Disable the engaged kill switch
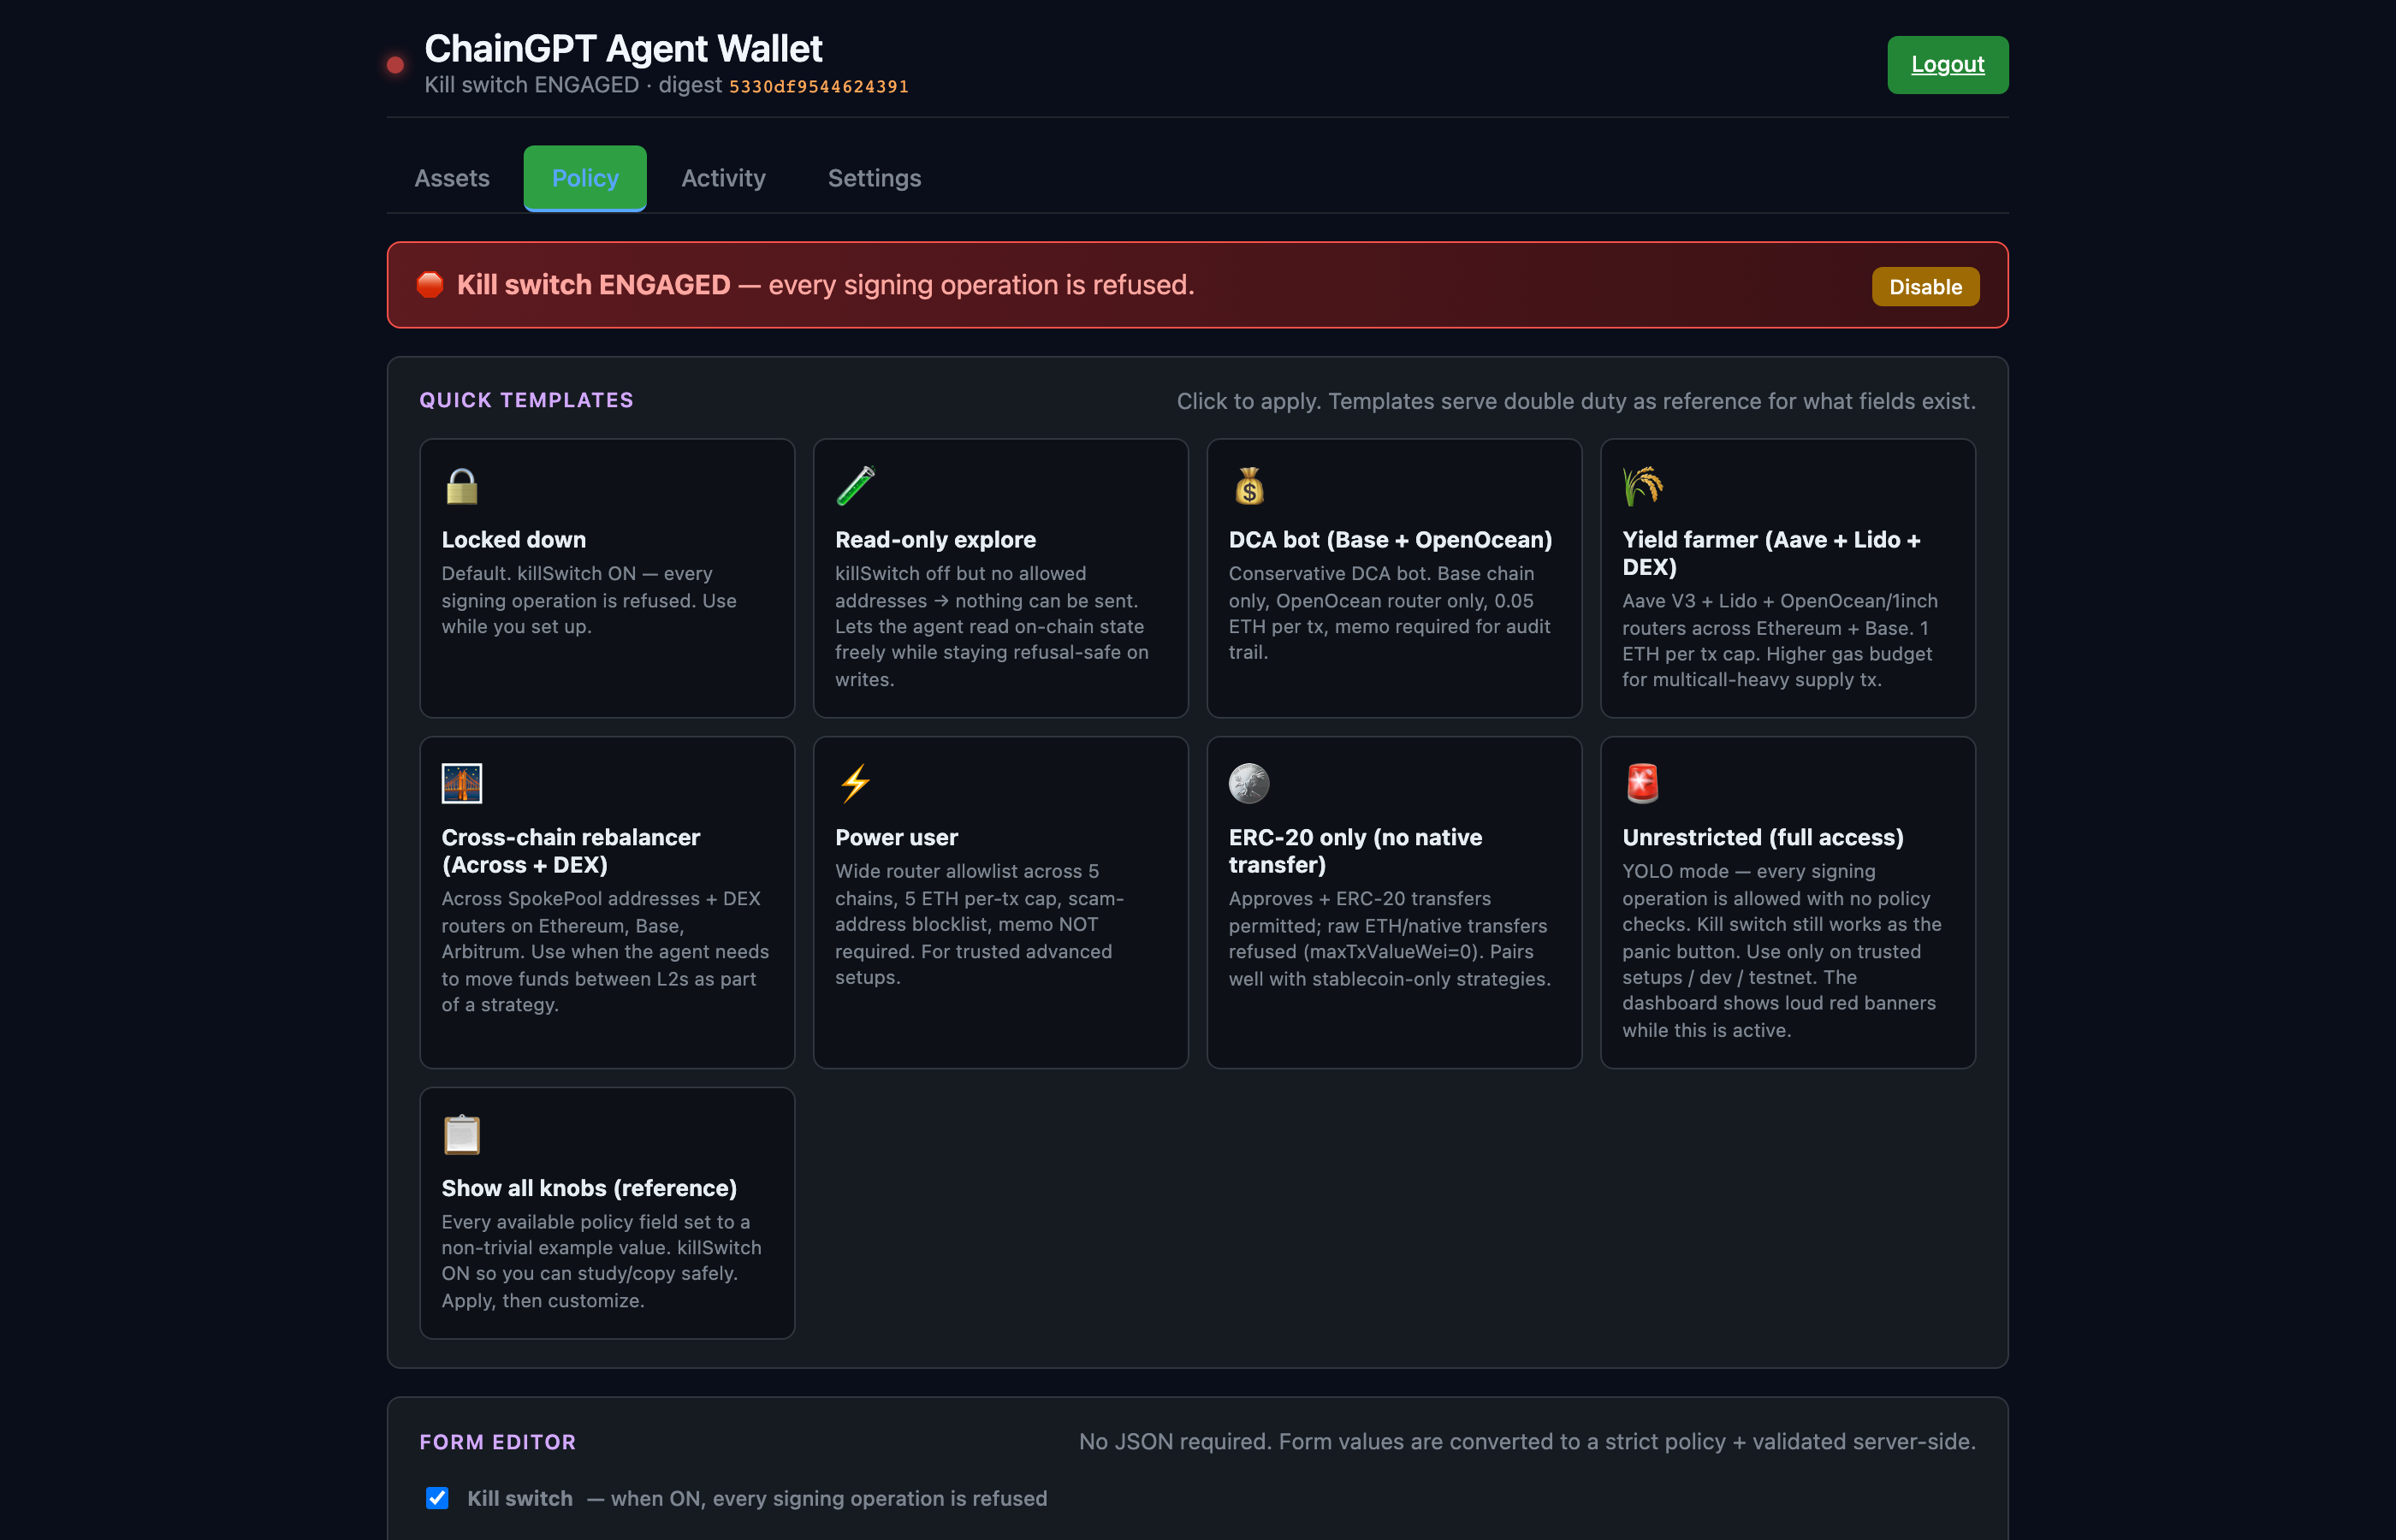 click(x=1925, y=287)
